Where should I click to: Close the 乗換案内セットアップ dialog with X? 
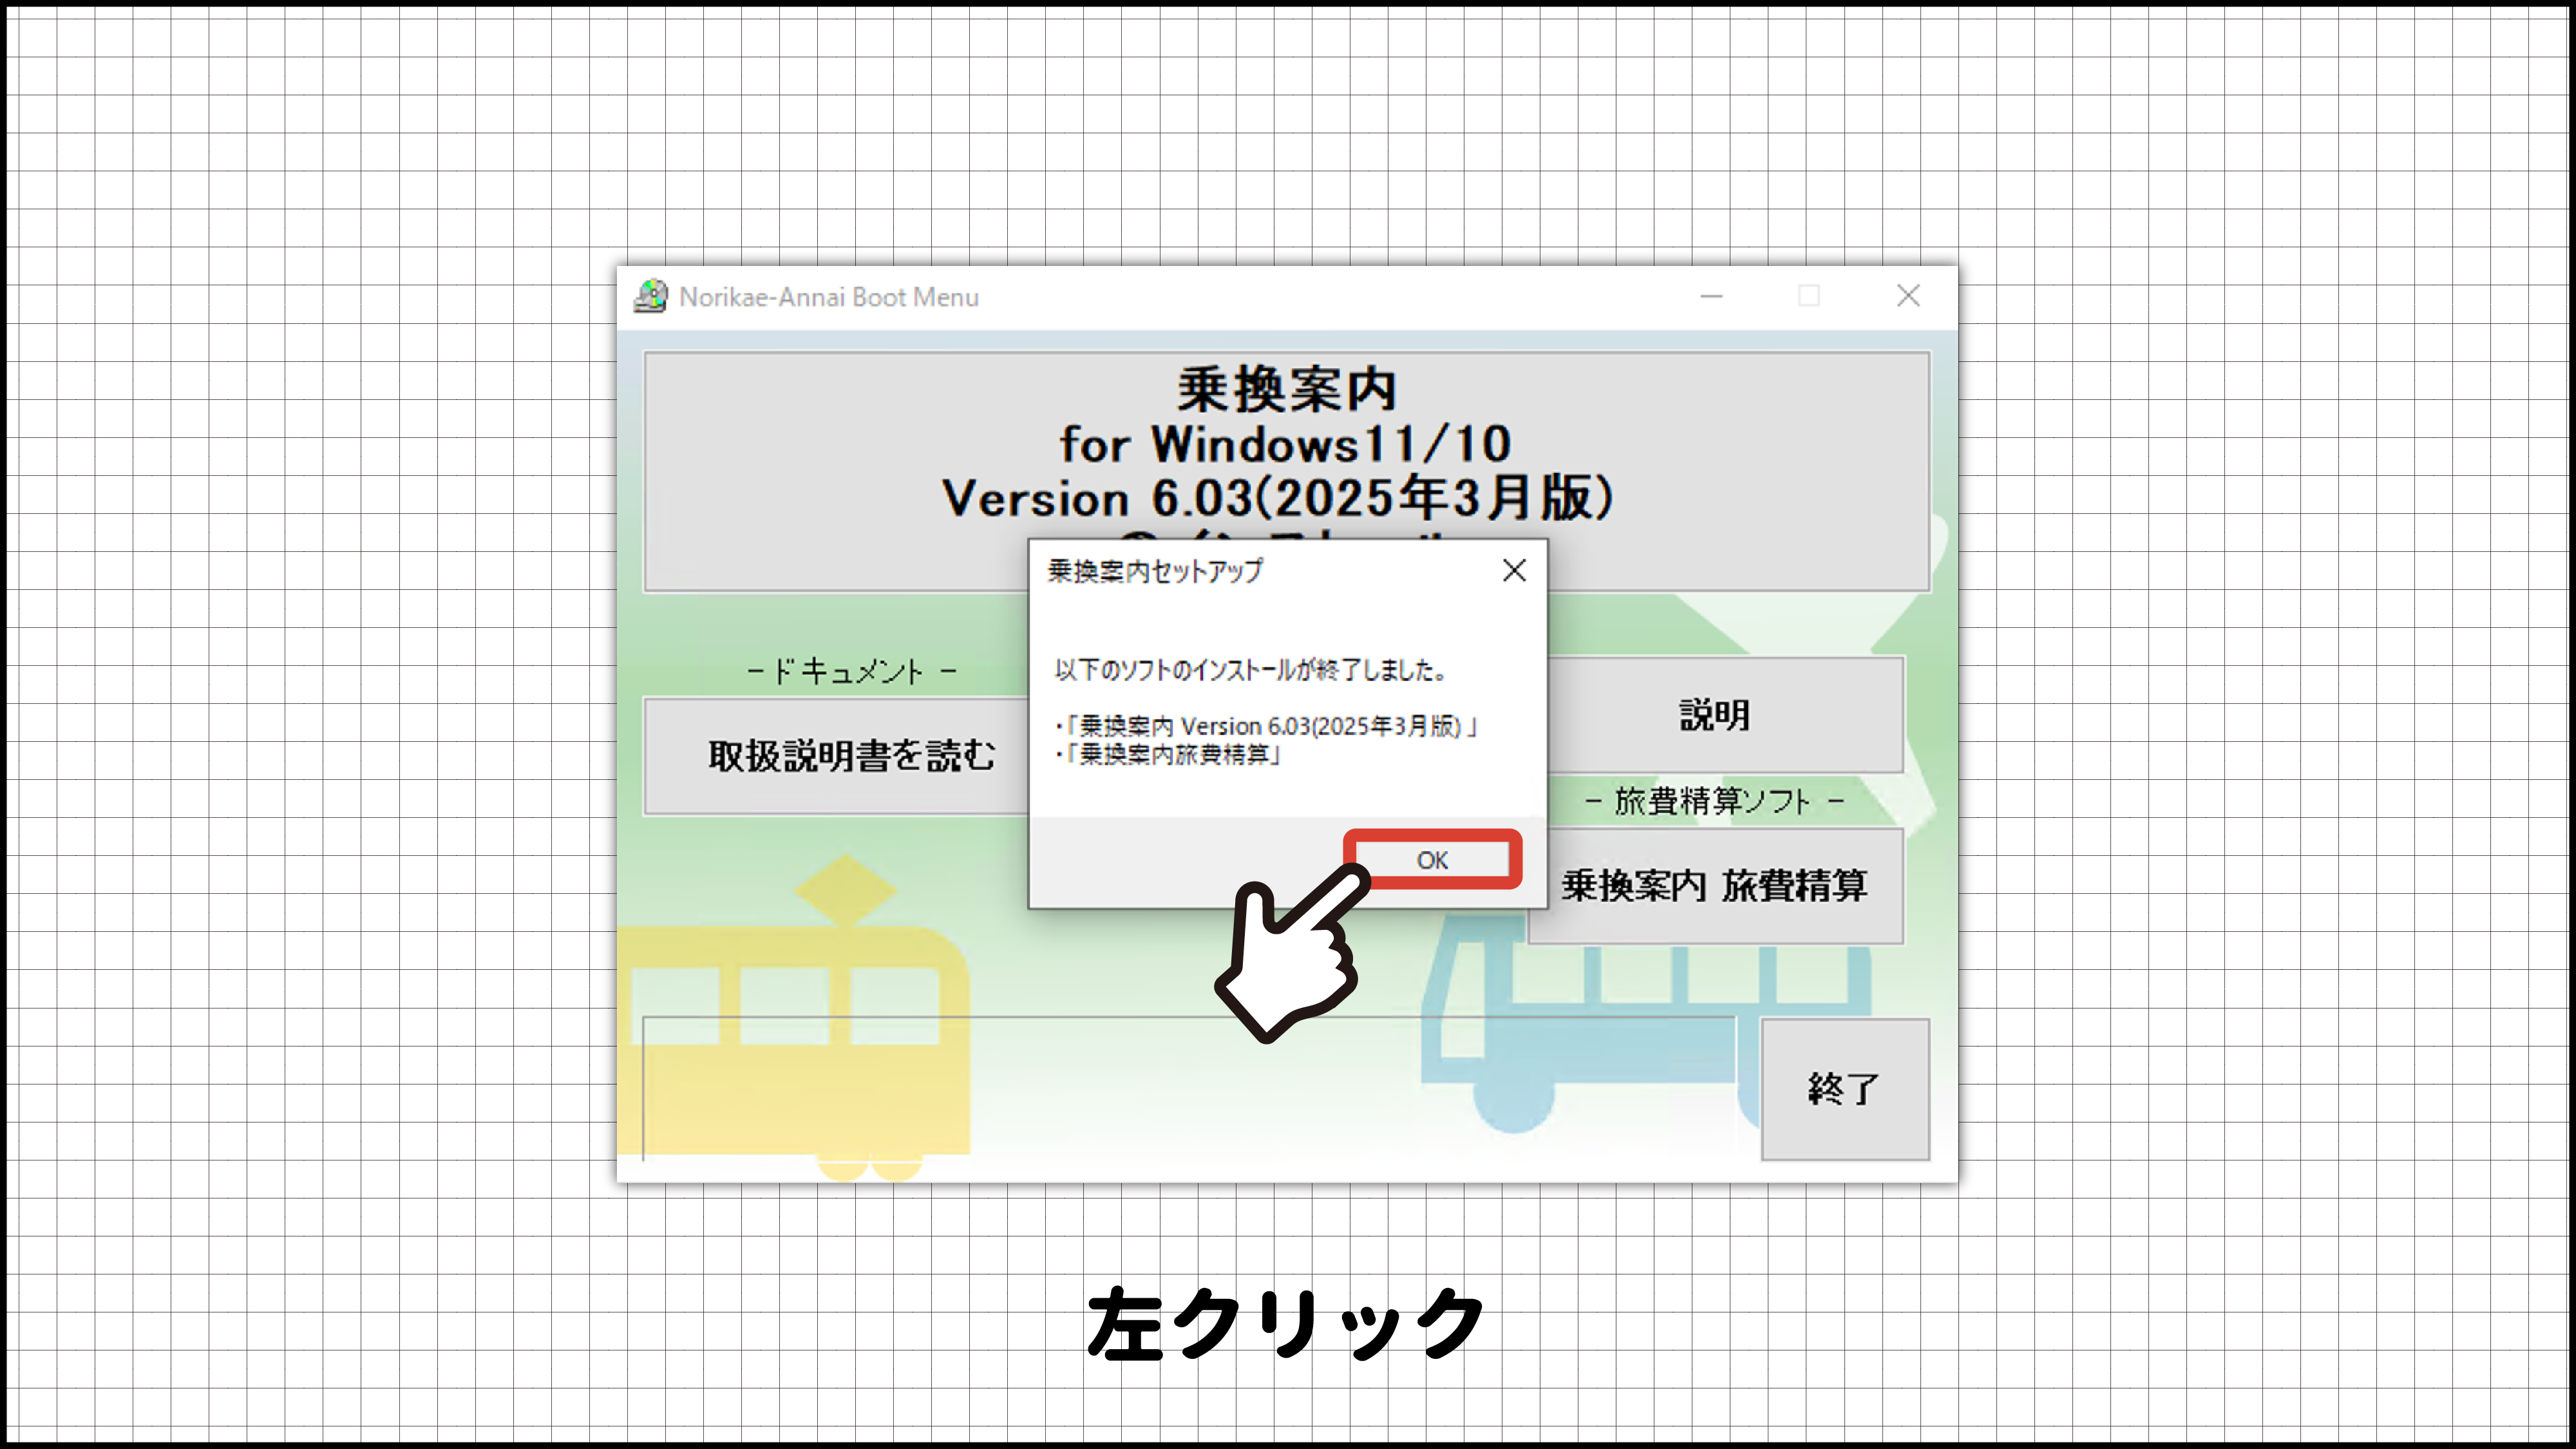pos(1514,570)
